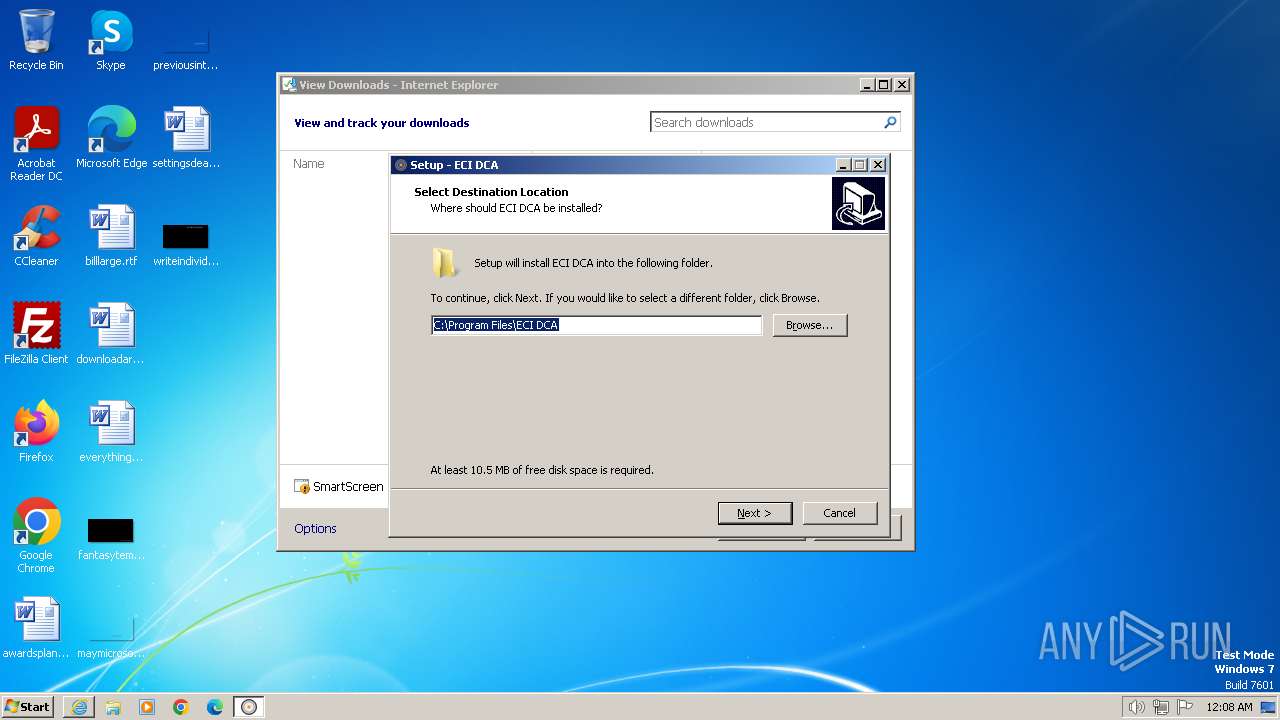This screenshot has width=1280, height=720.
Task: Open Internet Explorer in the taskbar
Action: (79, 707)
